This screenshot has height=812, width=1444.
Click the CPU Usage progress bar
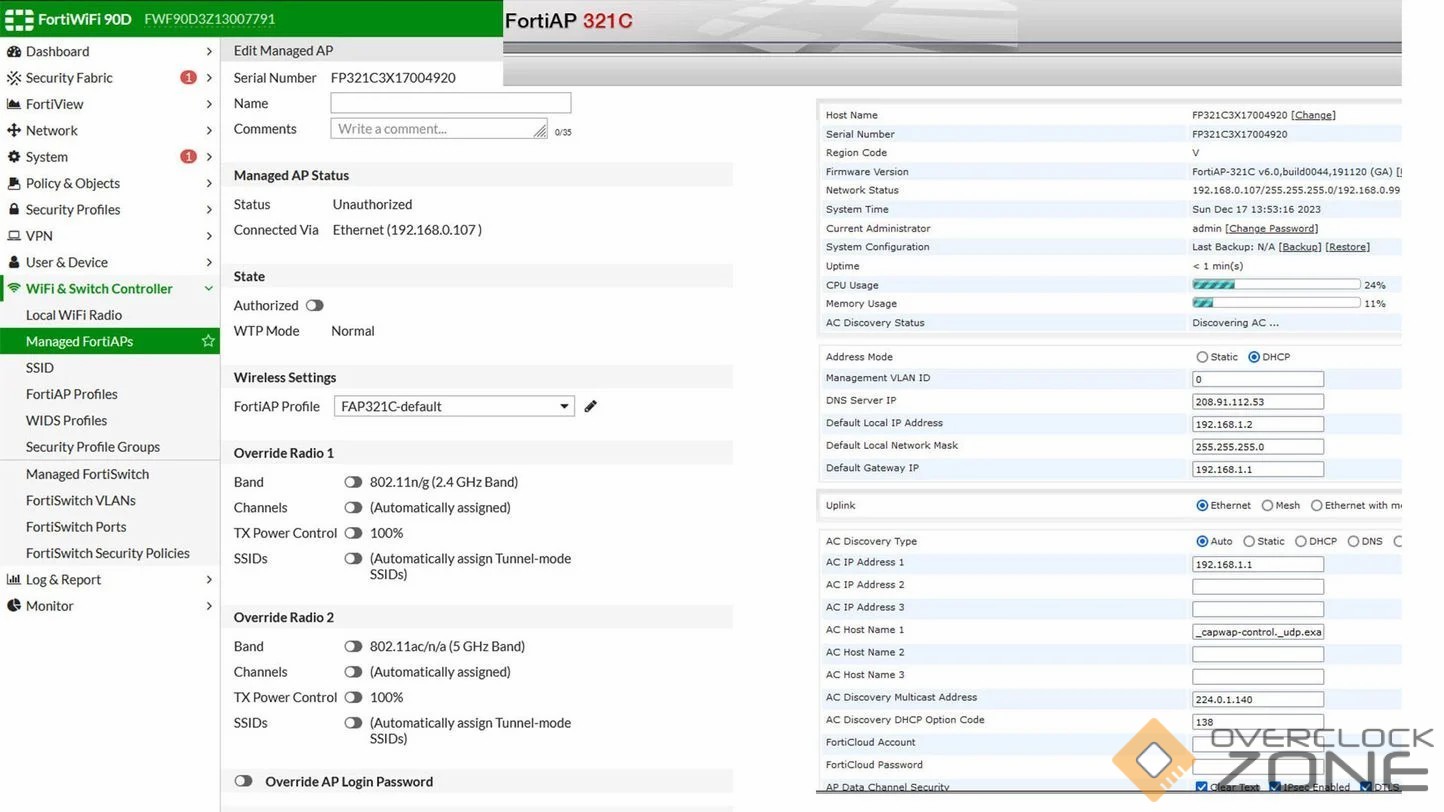(x=1276, y=285)
